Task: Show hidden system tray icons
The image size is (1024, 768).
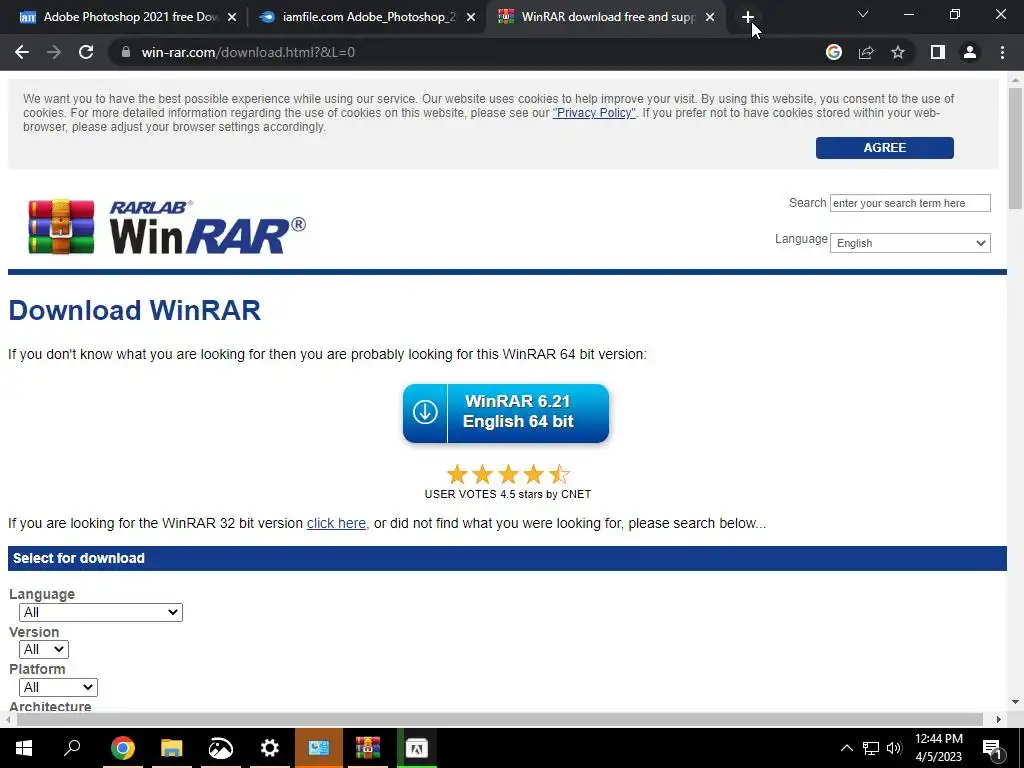Action: pyautogui.click(x=846, y=748)
